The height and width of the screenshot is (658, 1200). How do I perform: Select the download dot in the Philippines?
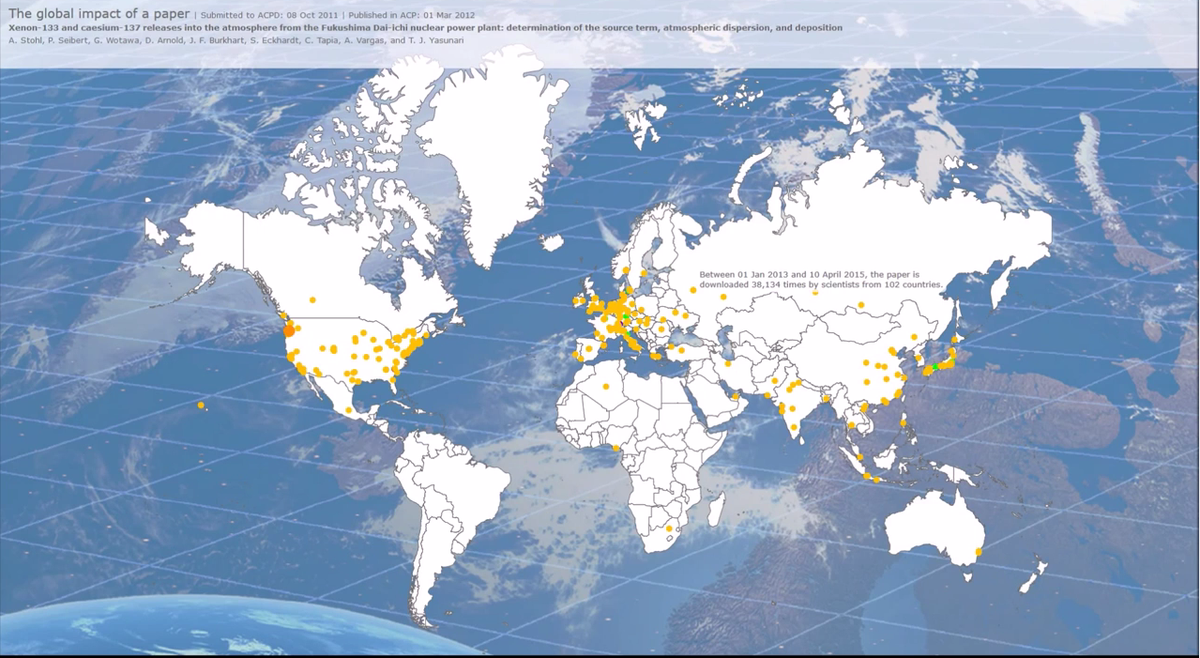click(904, 424)
